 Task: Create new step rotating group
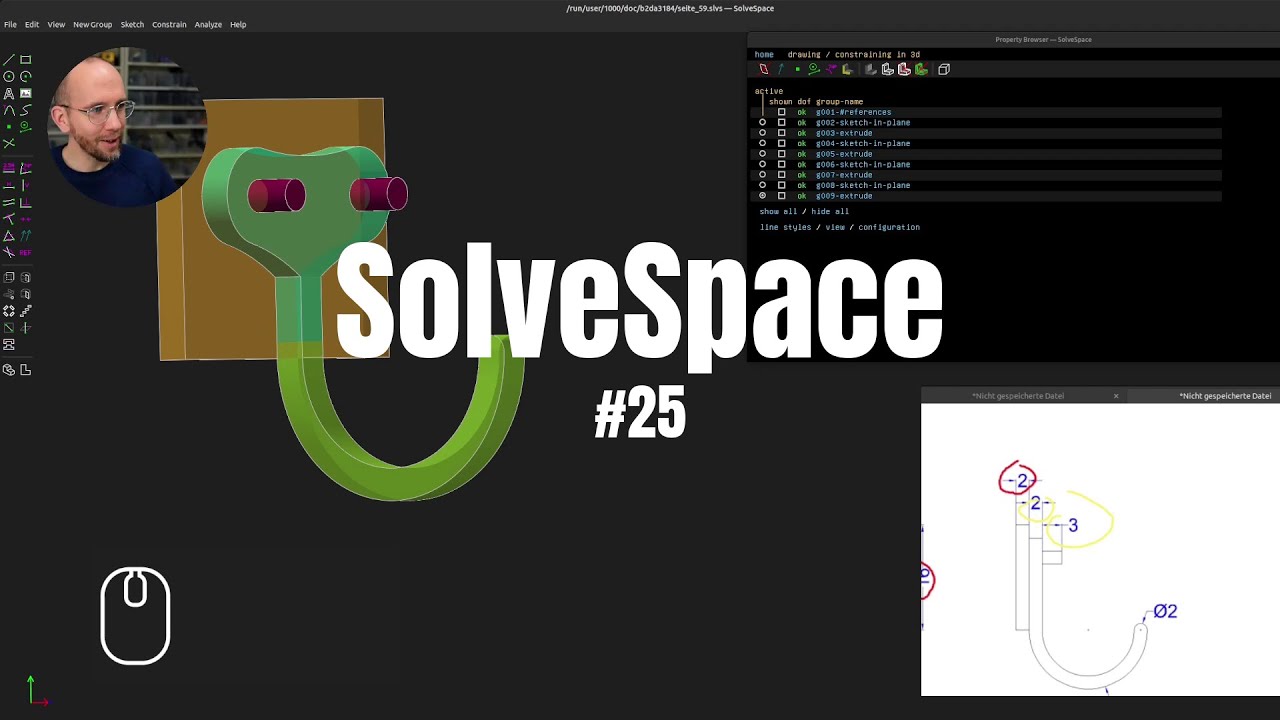point(9,311)
